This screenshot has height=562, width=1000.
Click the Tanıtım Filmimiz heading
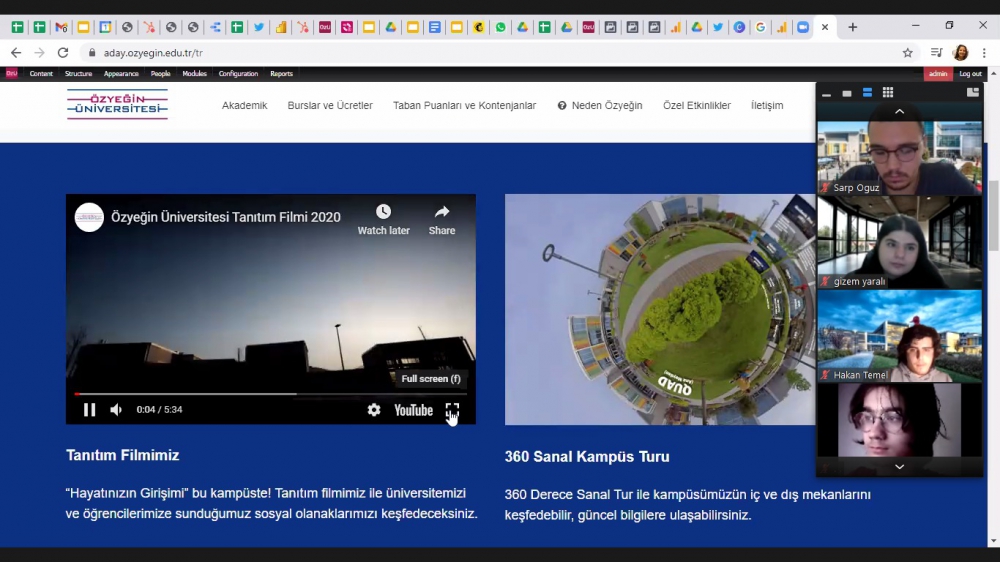pos(122,455)
